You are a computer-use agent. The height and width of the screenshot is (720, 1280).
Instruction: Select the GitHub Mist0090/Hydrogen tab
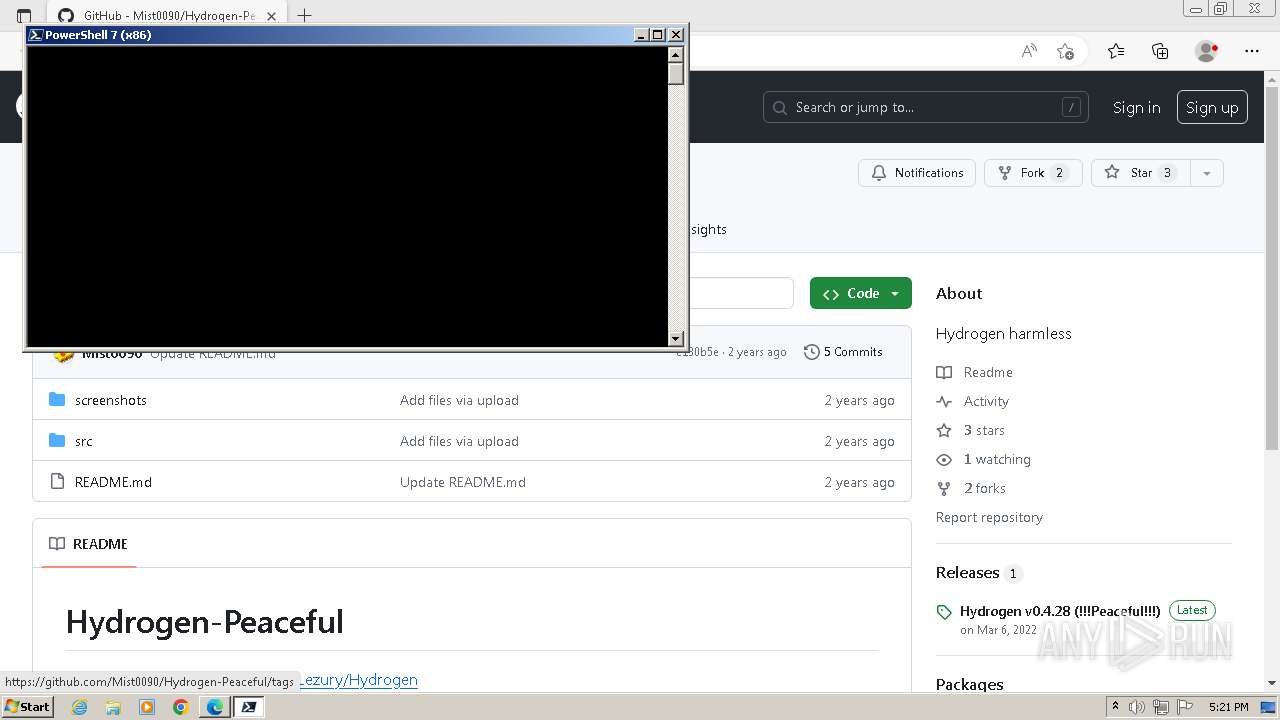point(167,16)
